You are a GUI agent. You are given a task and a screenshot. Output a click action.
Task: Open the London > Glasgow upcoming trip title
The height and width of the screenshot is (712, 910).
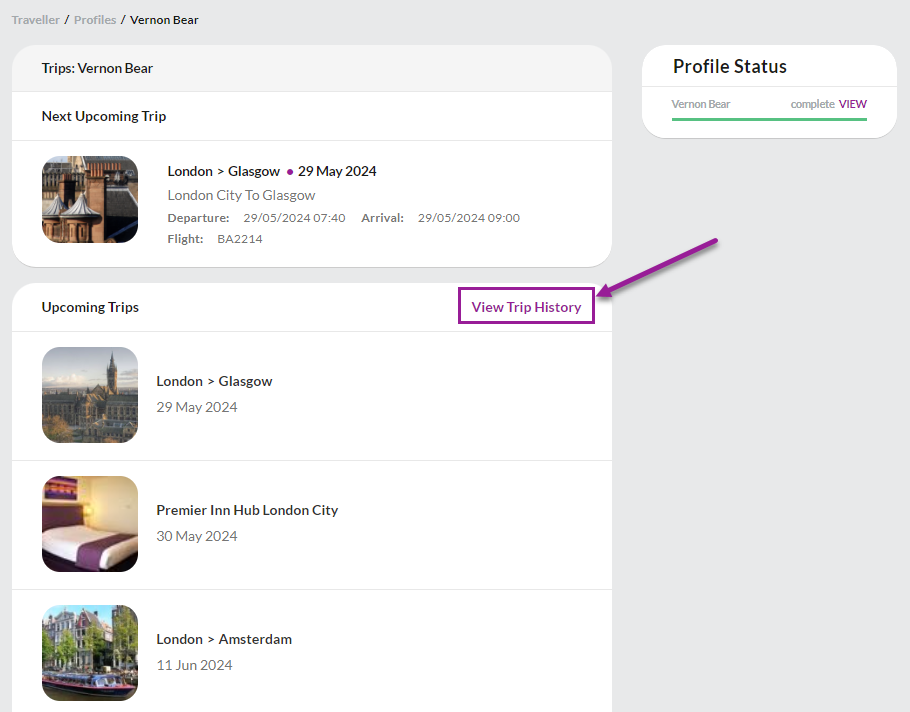pos(214,381)
